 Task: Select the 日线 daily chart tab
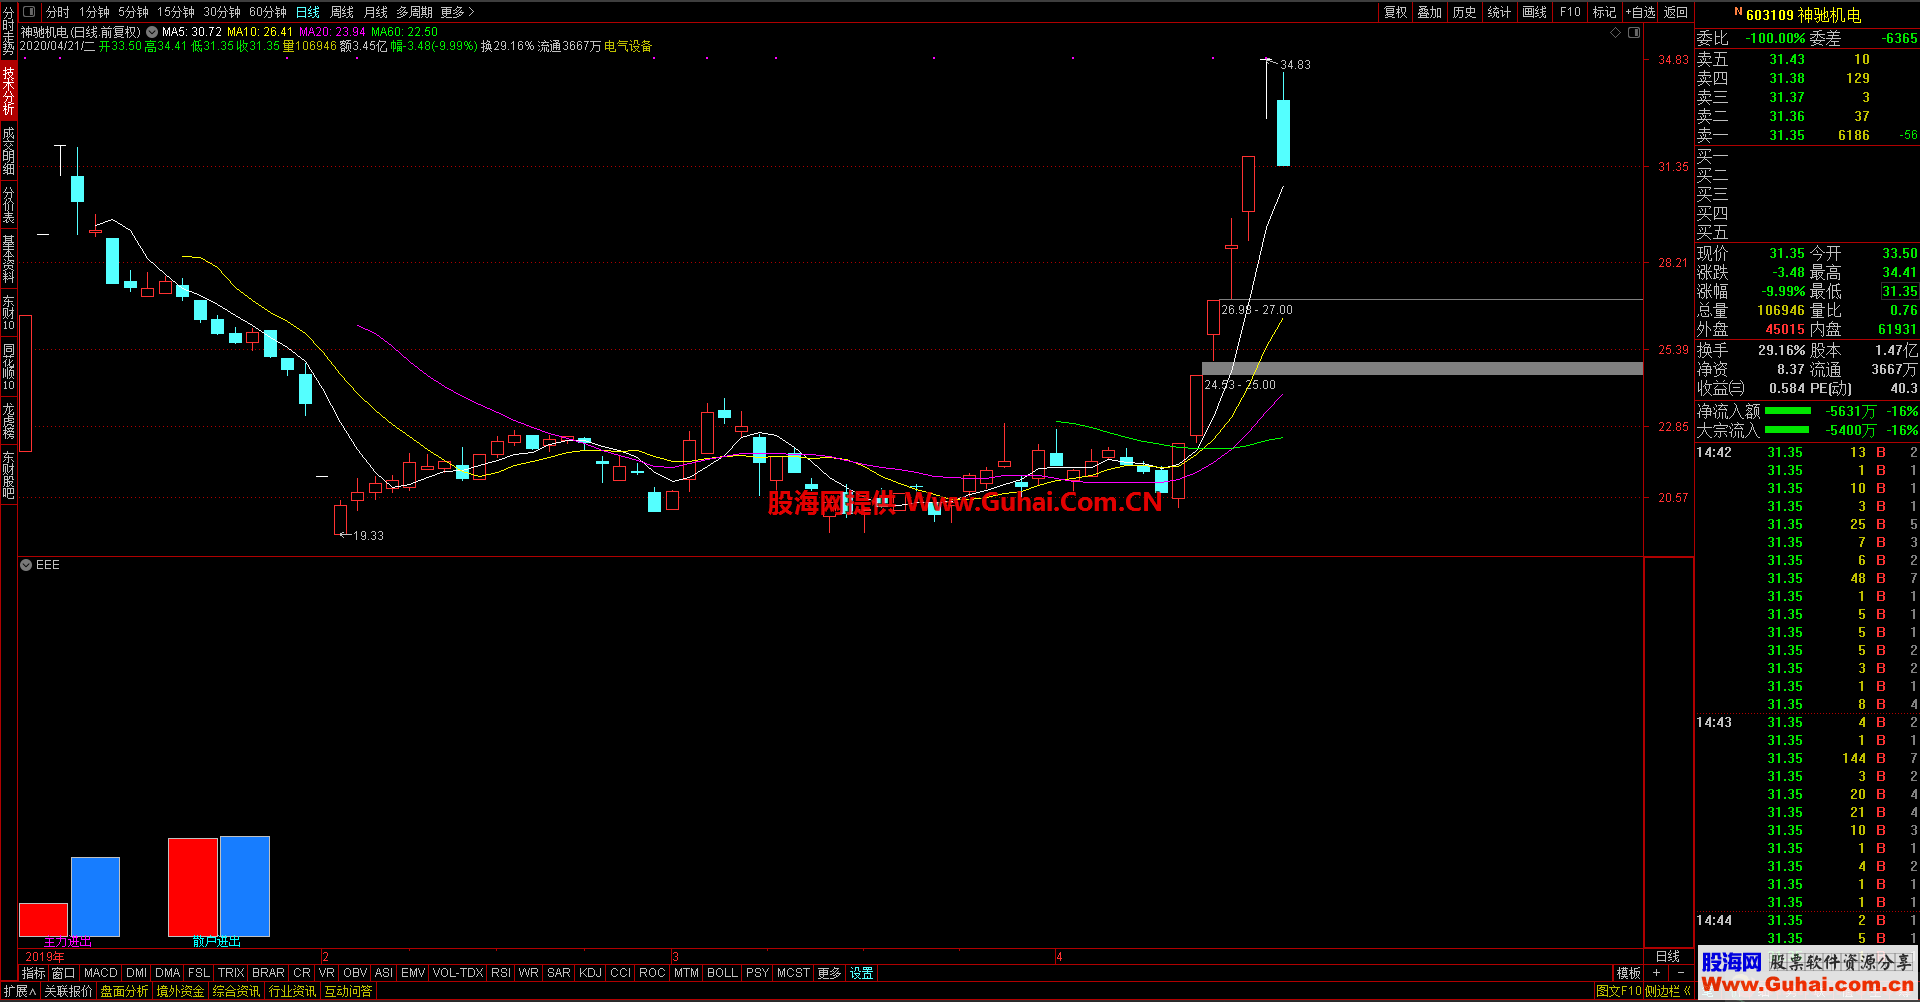[308, 12]
